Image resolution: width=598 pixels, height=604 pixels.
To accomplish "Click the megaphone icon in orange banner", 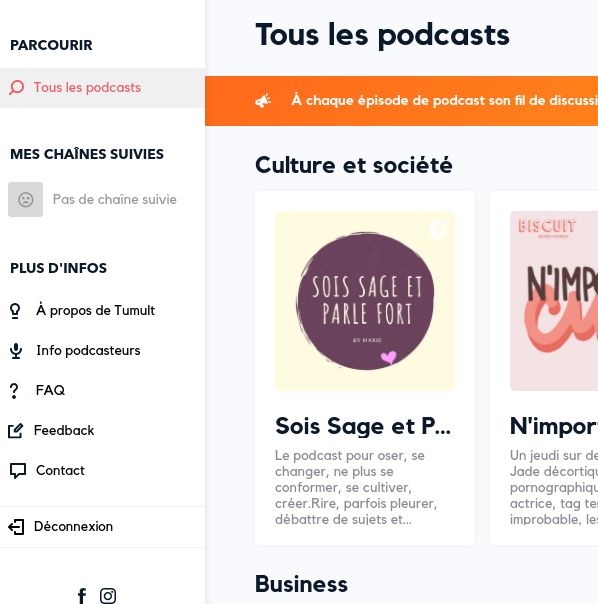I will pyautogui.click(x=263, y=101).
